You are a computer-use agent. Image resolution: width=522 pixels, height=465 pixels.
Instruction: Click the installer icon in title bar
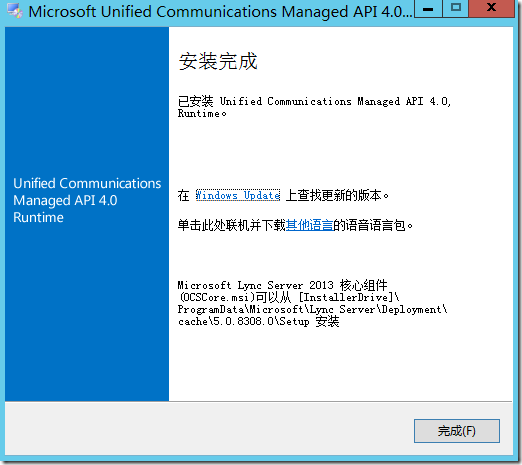point(15,12)
